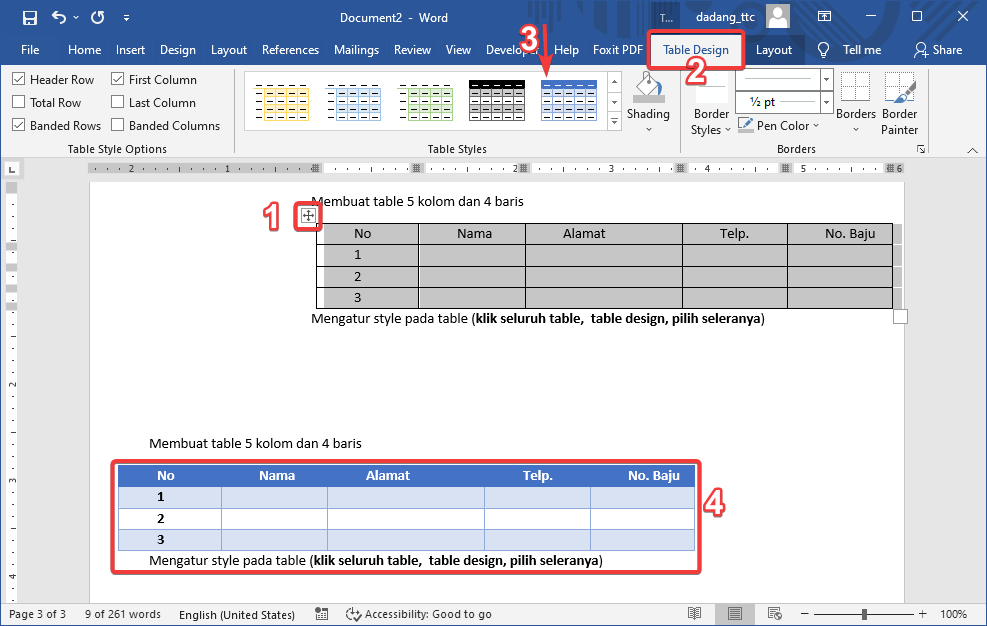Check the First Column option
The height and width of the screenshot is (626, 987).
(x=116, y=78)
